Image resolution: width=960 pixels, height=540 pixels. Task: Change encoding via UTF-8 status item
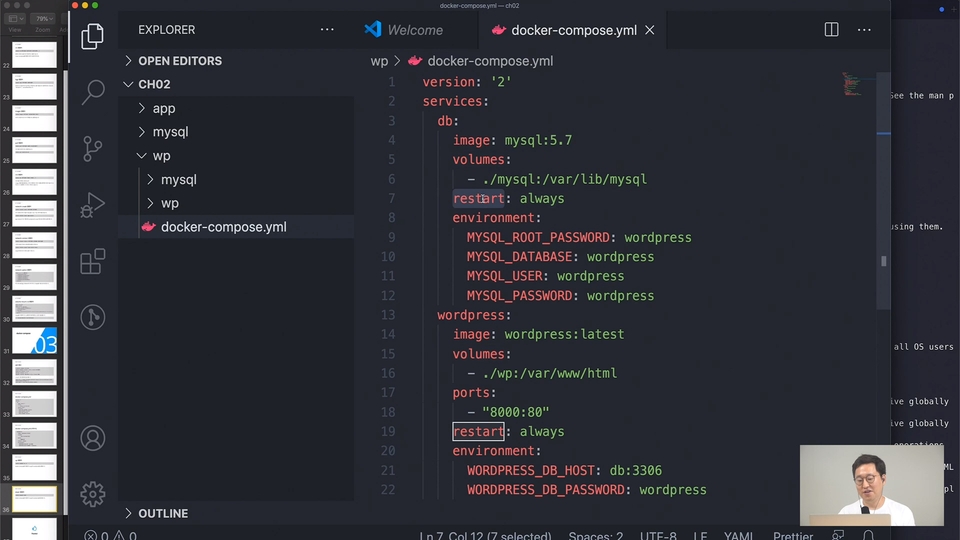click(x=658, y=536)
